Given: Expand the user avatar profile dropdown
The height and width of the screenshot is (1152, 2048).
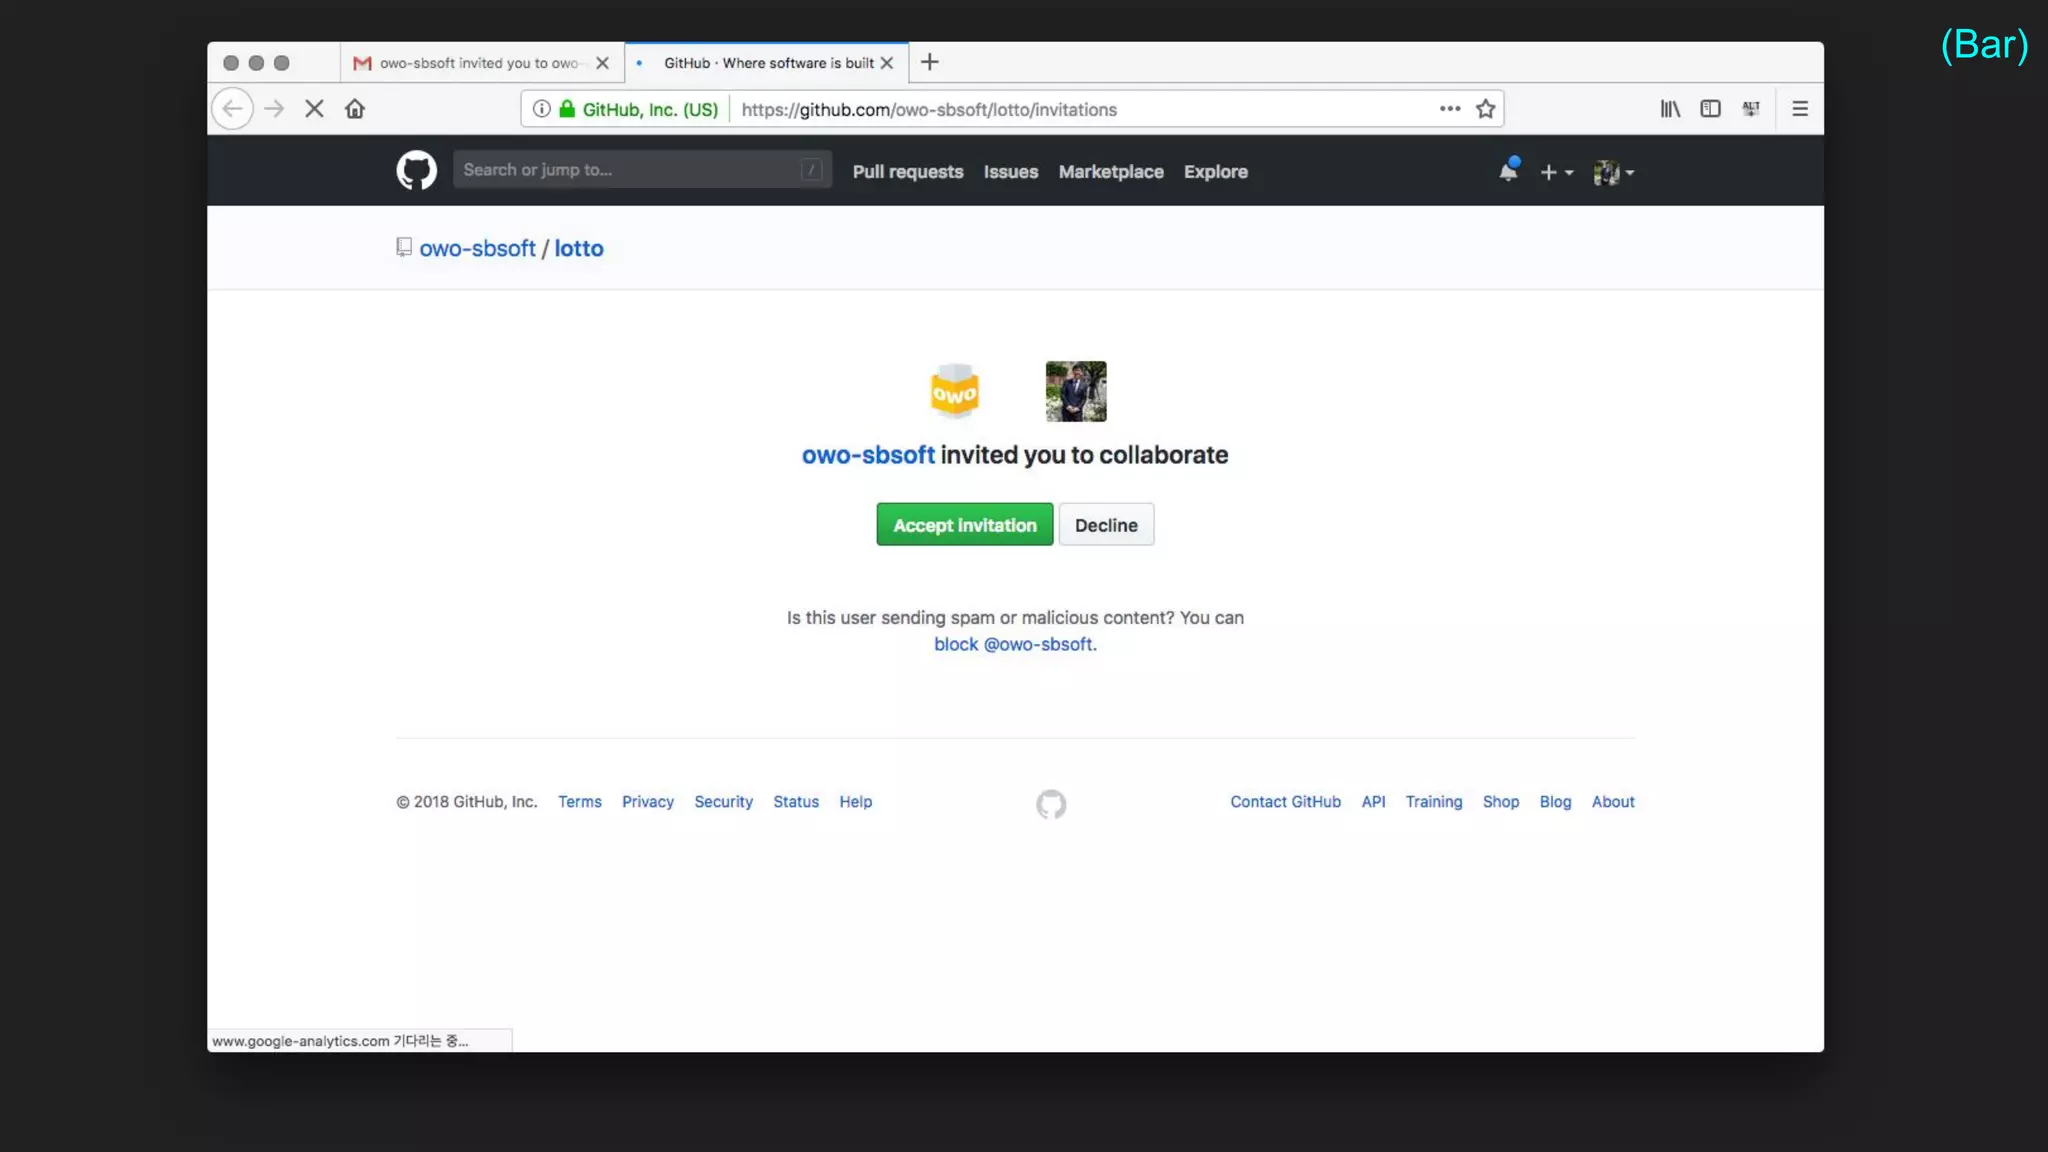Looking at the screenshot, I should point(1613,172).
